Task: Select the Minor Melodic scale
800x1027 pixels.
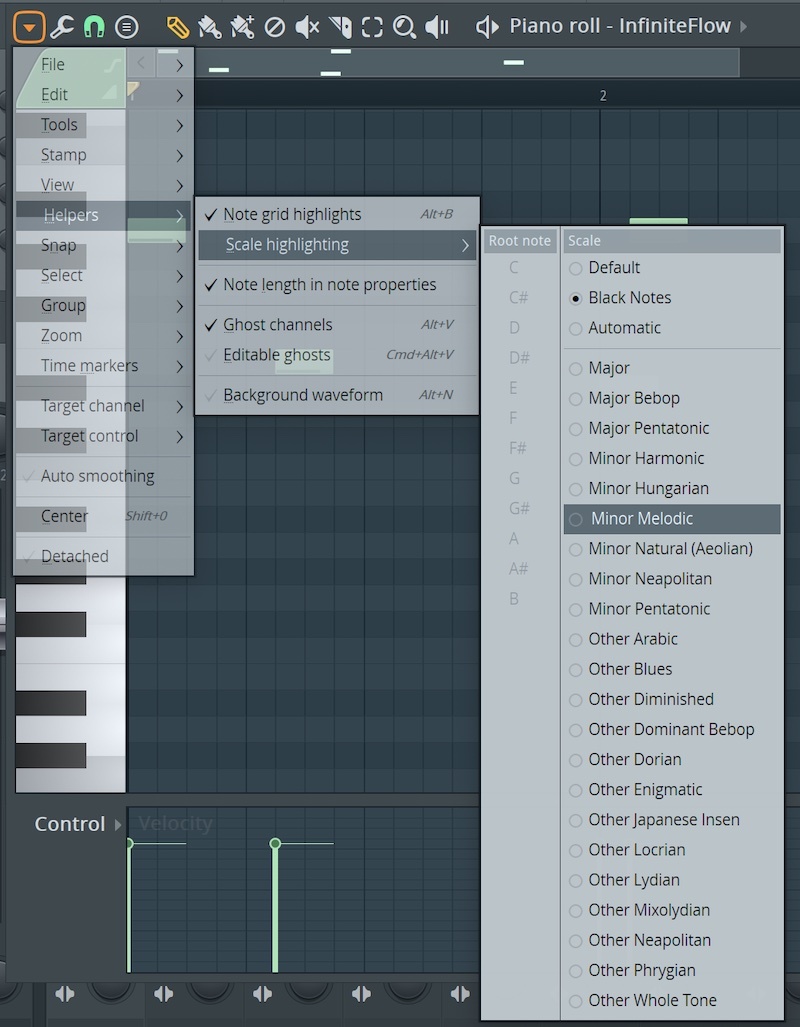Action: tap(641, 519)
